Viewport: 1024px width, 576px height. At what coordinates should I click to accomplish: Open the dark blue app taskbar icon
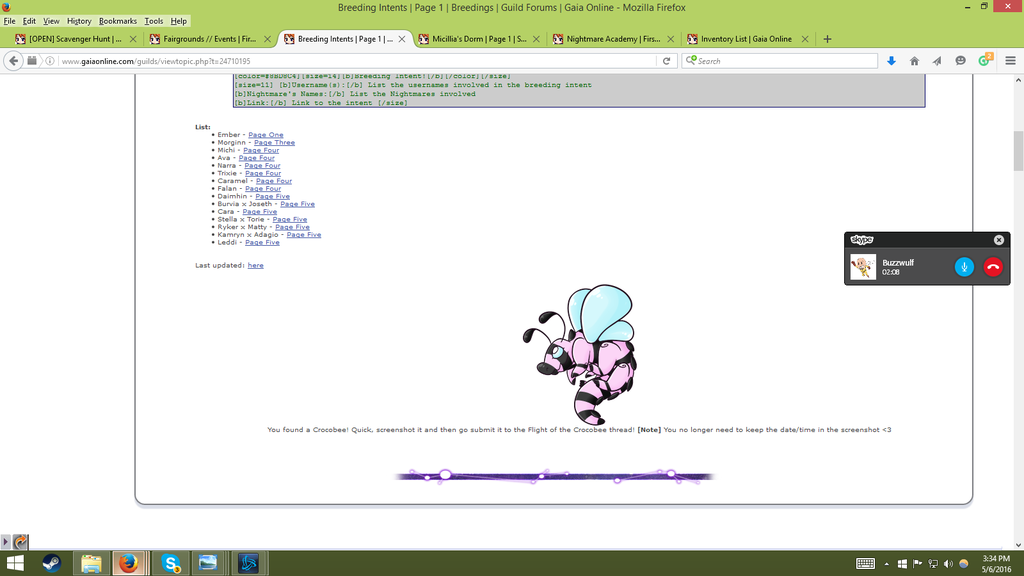click(x=248, y=563)
